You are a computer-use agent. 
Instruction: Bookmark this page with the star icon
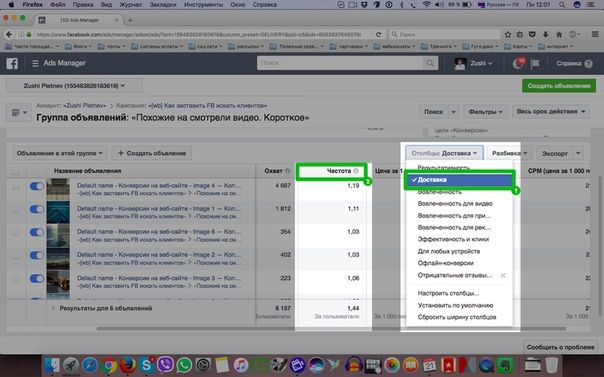tap(508, 34)
